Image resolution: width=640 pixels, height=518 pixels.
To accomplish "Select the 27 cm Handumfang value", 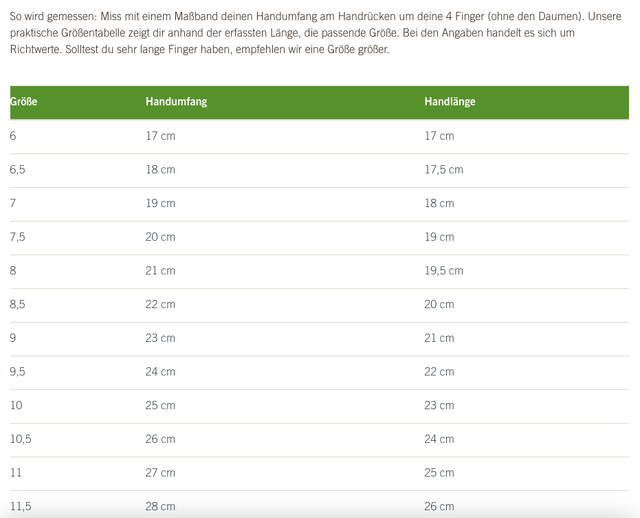I will tap(160, 473).
